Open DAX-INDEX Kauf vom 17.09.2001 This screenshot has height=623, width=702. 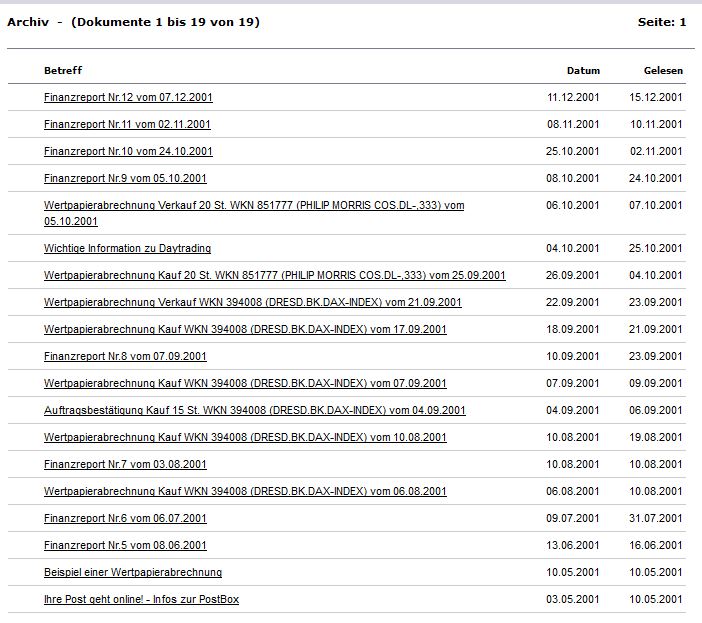(x=245, y=329)
